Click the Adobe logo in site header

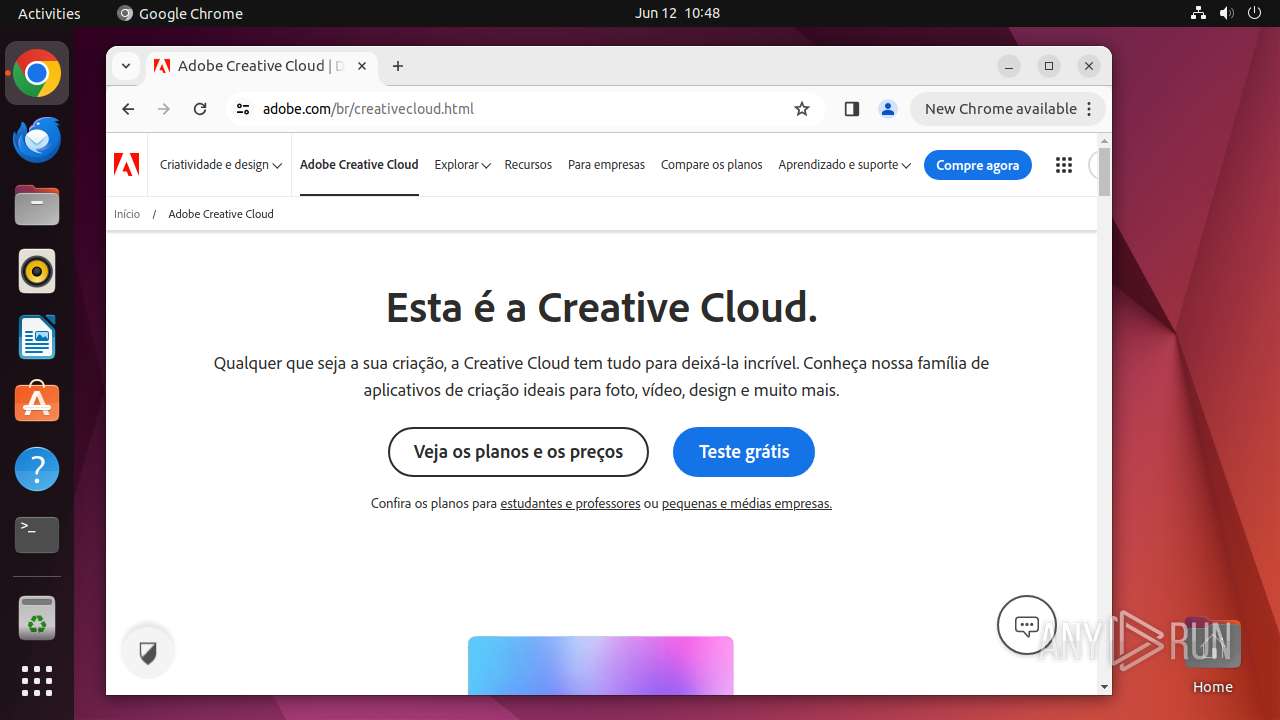tap(127, 165)
